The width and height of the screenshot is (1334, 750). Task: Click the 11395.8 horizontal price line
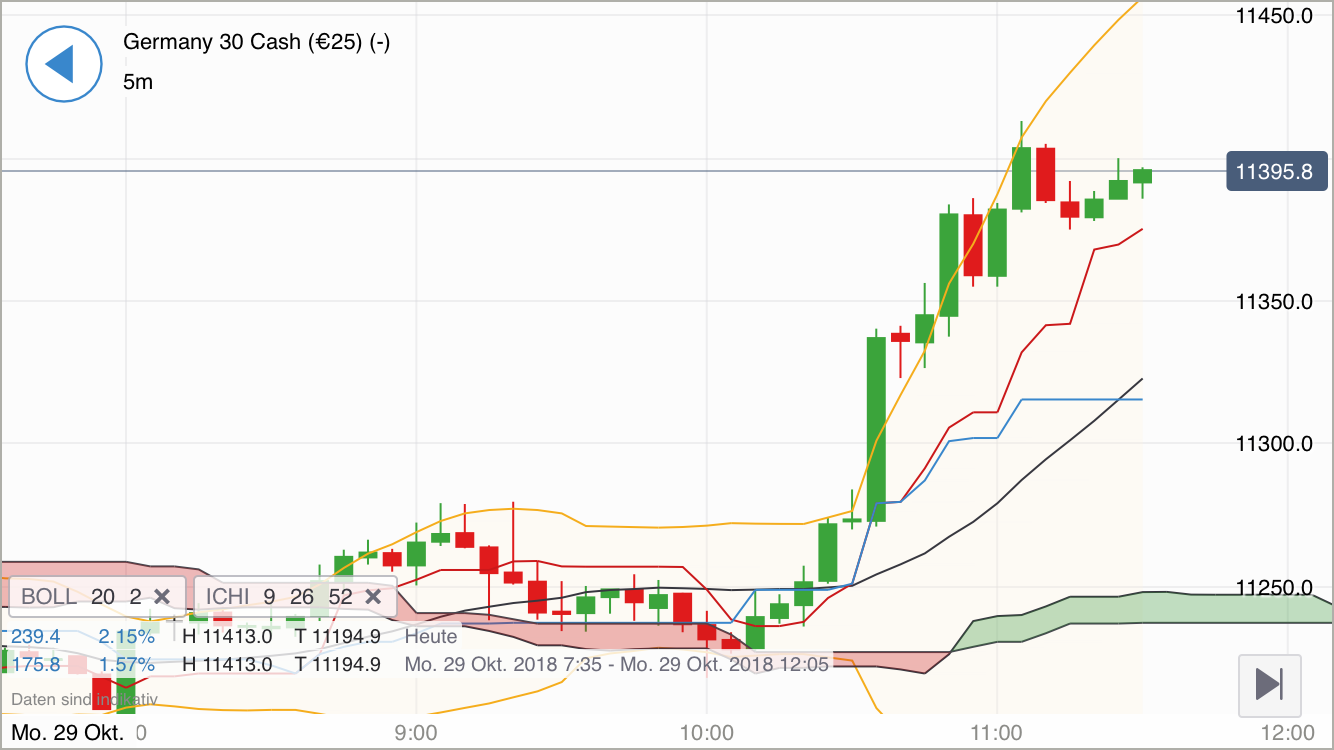pos(600,171)
